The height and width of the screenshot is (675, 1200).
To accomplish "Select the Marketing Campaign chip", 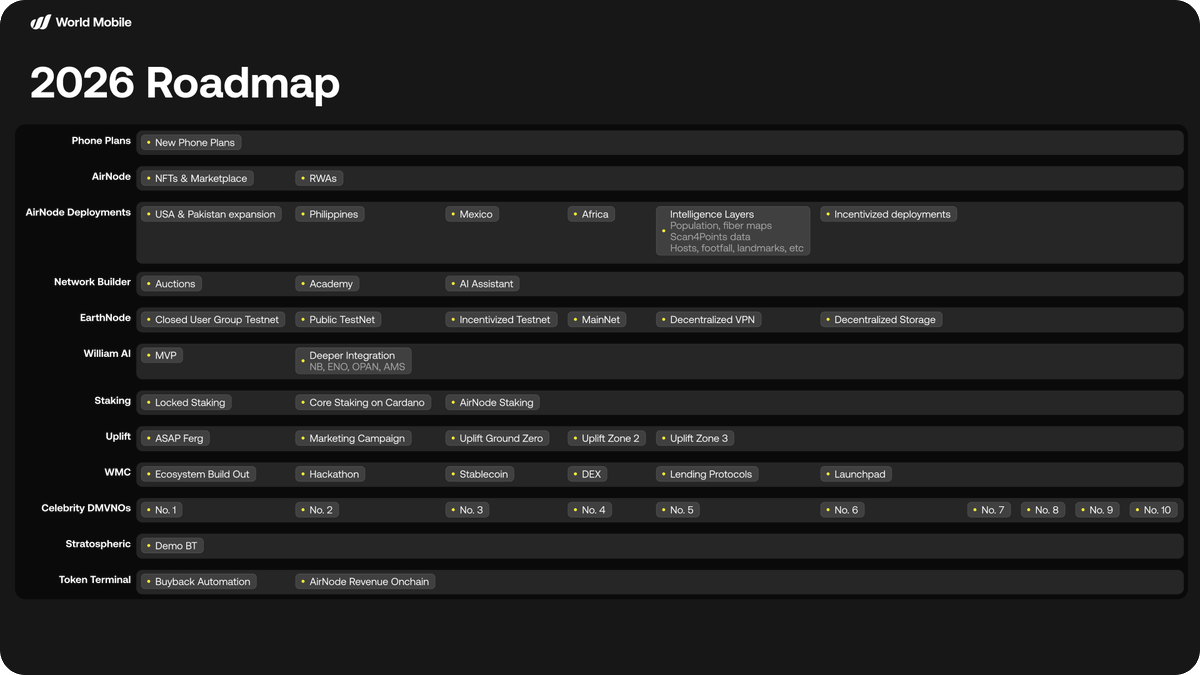I will 353,439.
